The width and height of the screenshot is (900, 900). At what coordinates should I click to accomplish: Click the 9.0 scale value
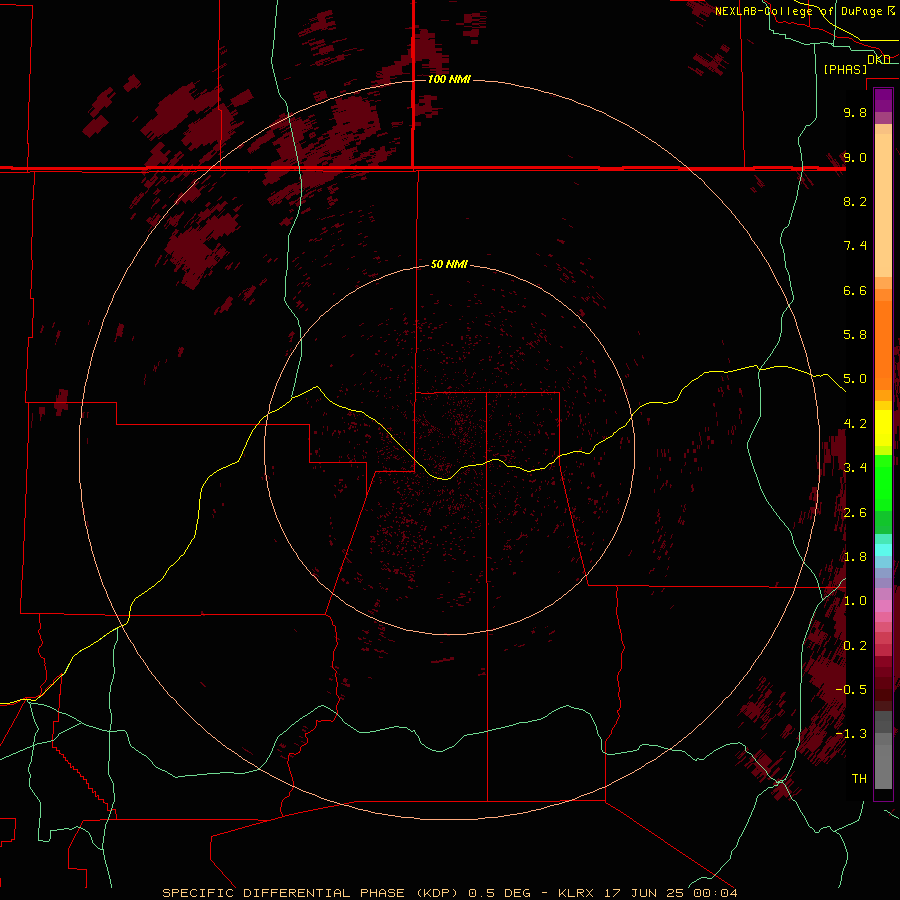pos(855,157)
